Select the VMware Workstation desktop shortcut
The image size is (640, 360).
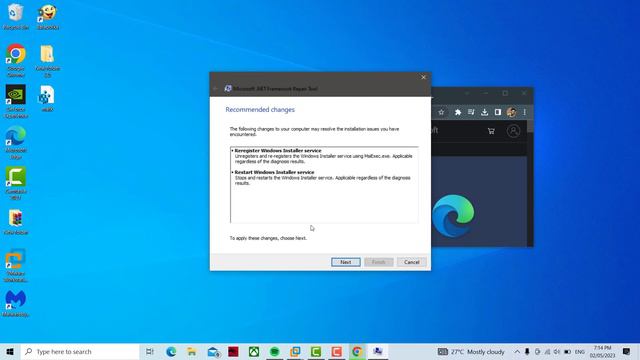(16, 265)
